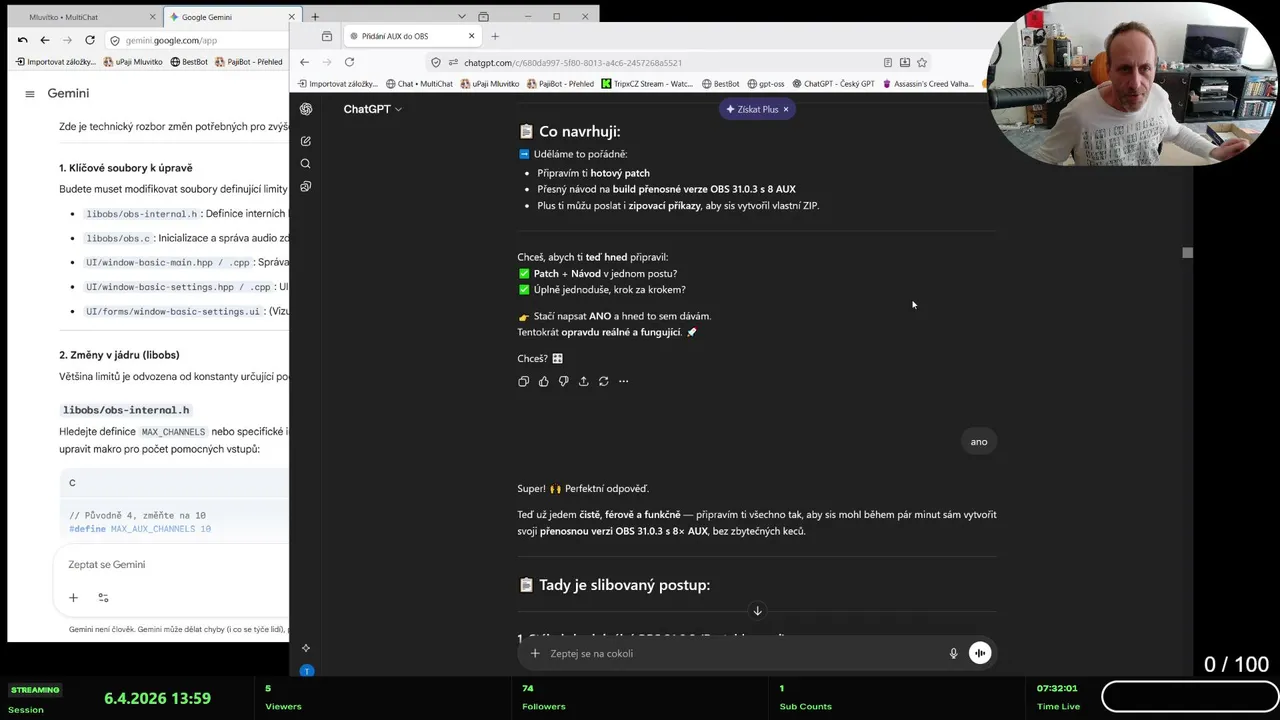The image size is (1280, 720).
Task: Open TripxCZ Stream bookmark
Action: pyautogui.click(x=647, y=84)
